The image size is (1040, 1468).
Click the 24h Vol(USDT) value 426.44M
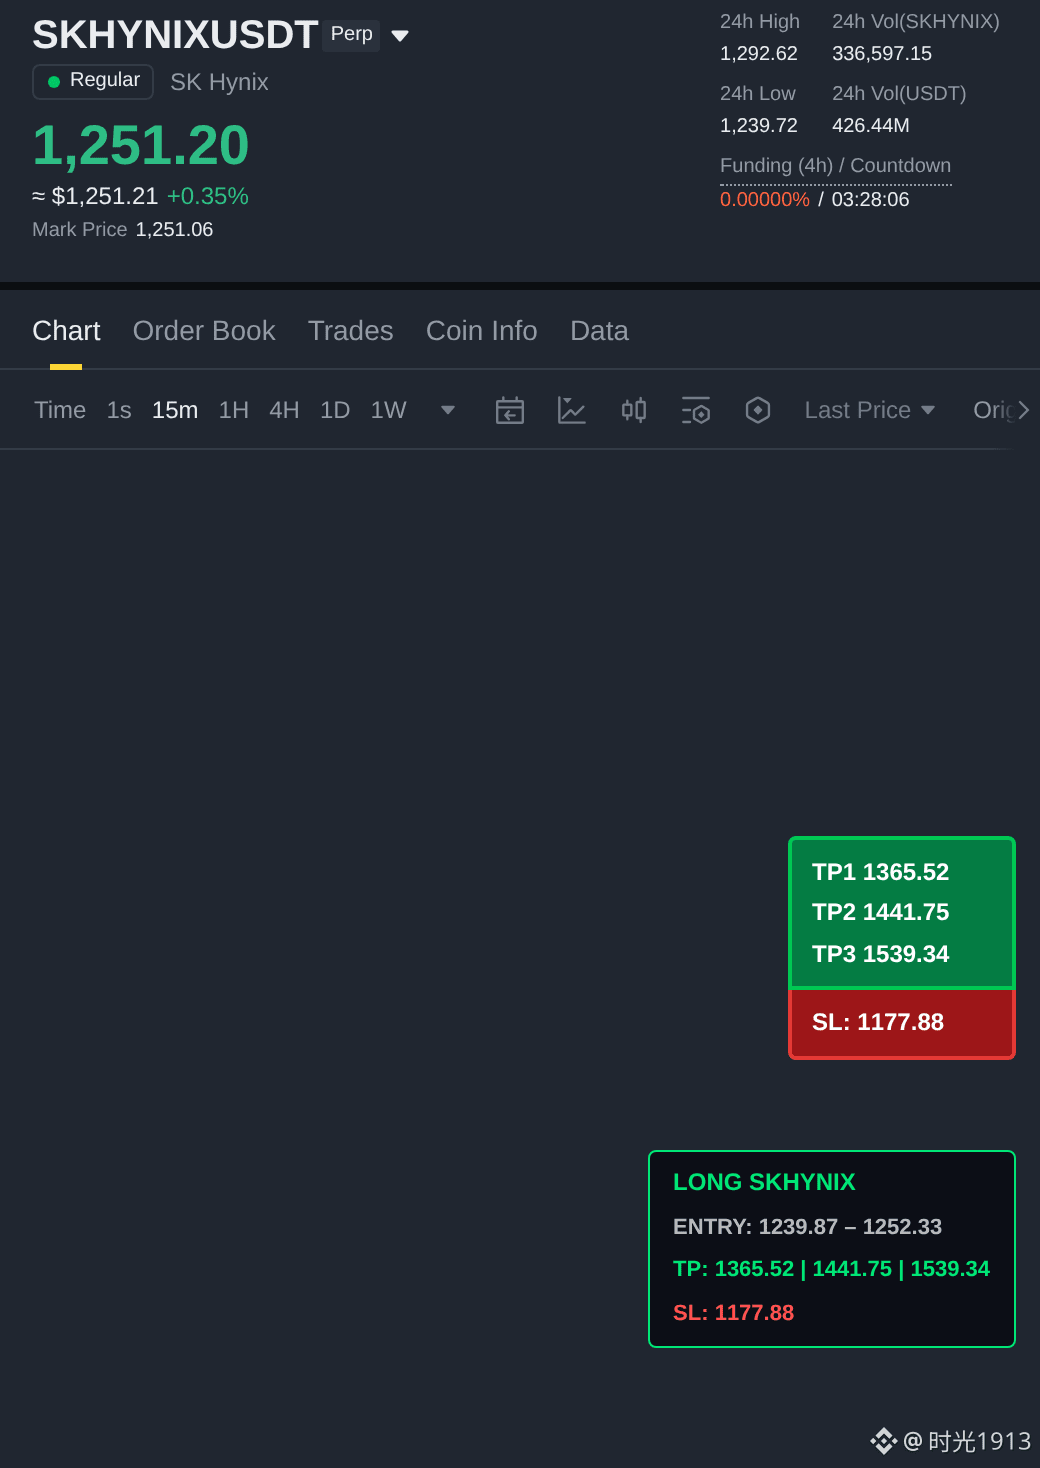(871, 125)
